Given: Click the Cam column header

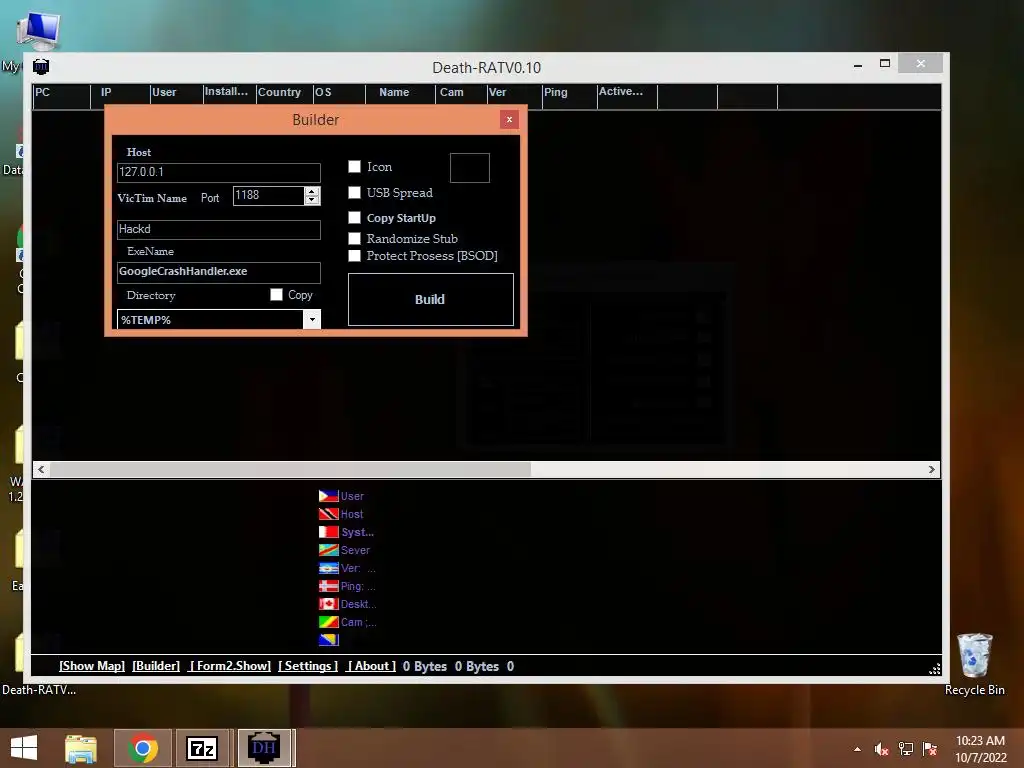Looking at the screenshot, I should click(461, 96).
